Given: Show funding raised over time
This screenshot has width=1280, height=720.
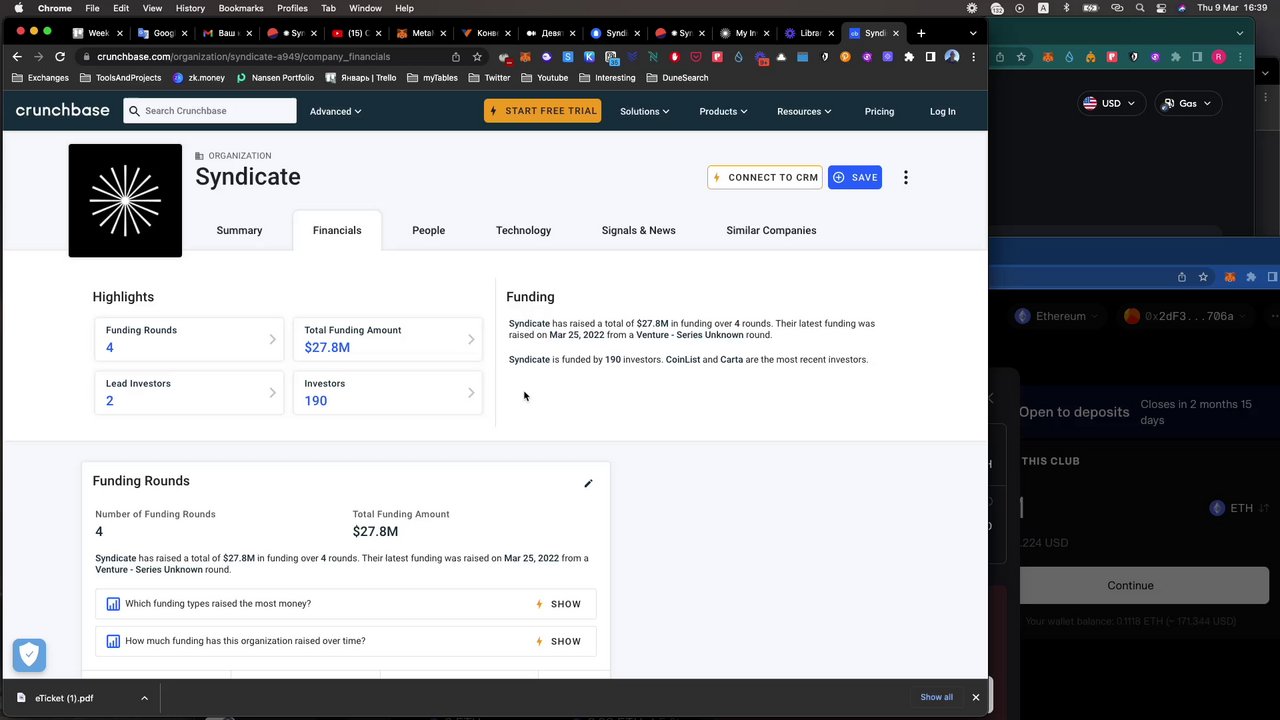Looking at the screenshot, I should (x=558, y=641).
